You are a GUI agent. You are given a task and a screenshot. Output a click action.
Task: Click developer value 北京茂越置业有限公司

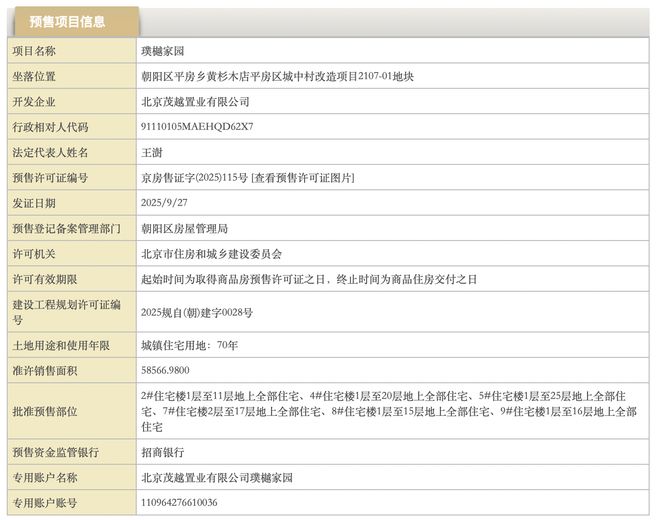click(195, 101)
